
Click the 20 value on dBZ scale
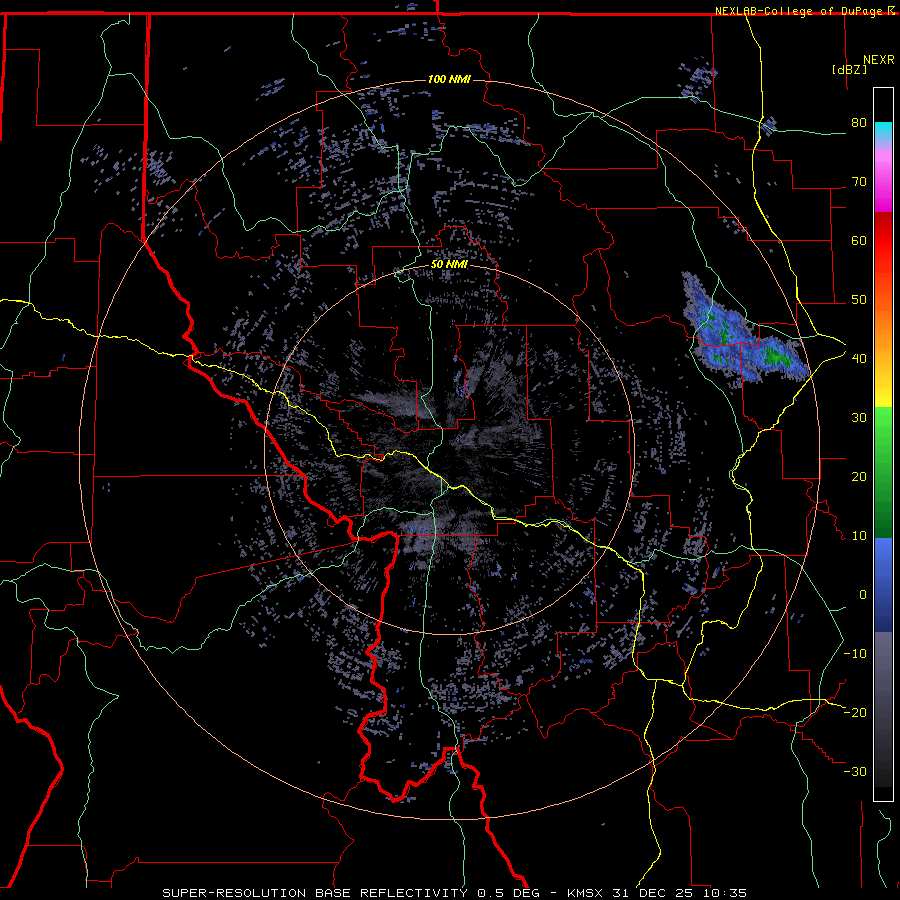[859, 477]
